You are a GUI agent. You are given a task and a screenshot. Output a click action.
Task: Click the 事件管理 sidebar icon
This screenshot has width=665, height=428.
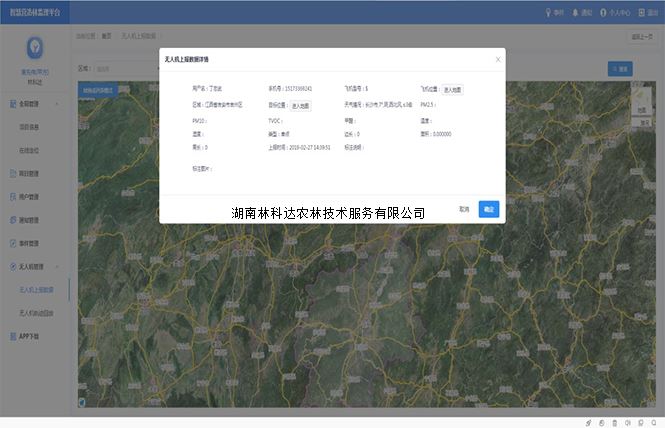12,243
